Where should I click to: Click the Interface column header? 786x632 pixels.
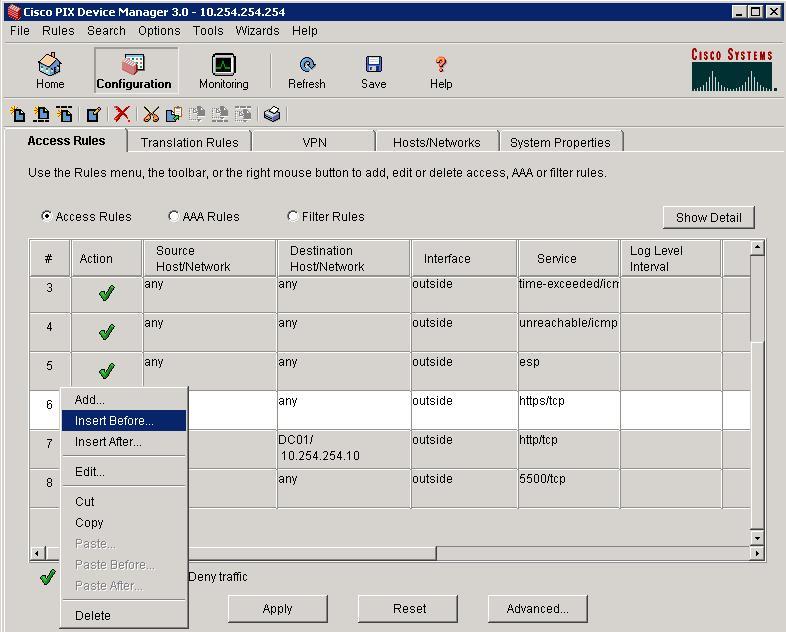[464, 259]
